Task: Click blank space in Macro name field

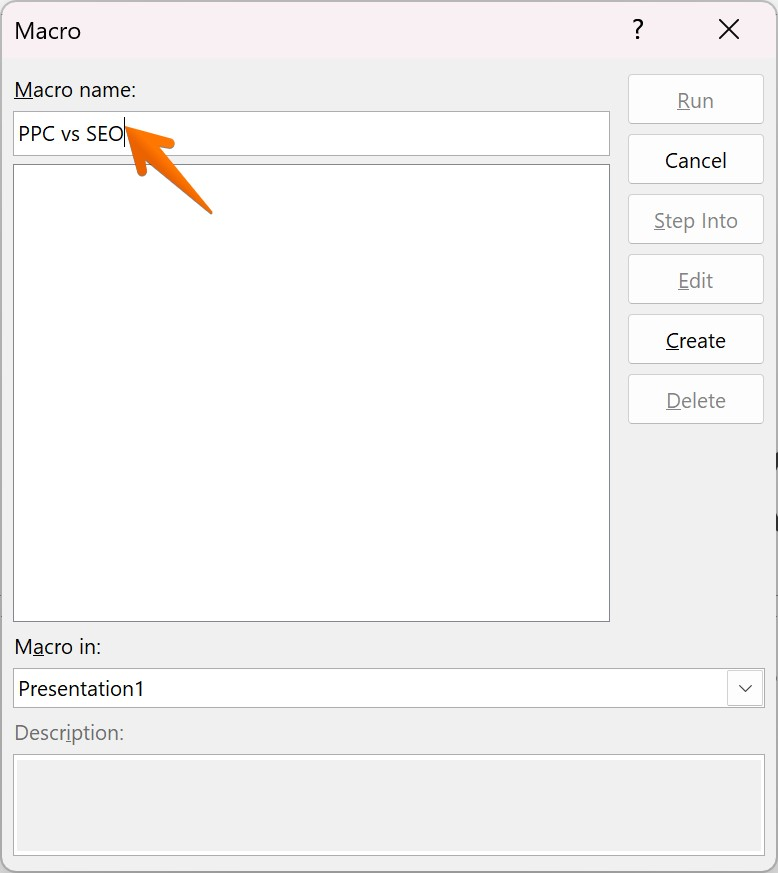Action: 400,134
